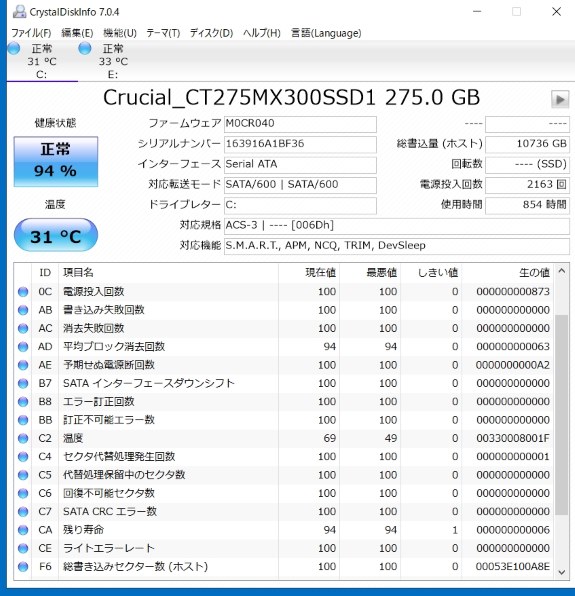575x596 pixels.
Task: Click the status icon of row AE 予期せぬ電源断回数
Action: (x=23, y=365)
